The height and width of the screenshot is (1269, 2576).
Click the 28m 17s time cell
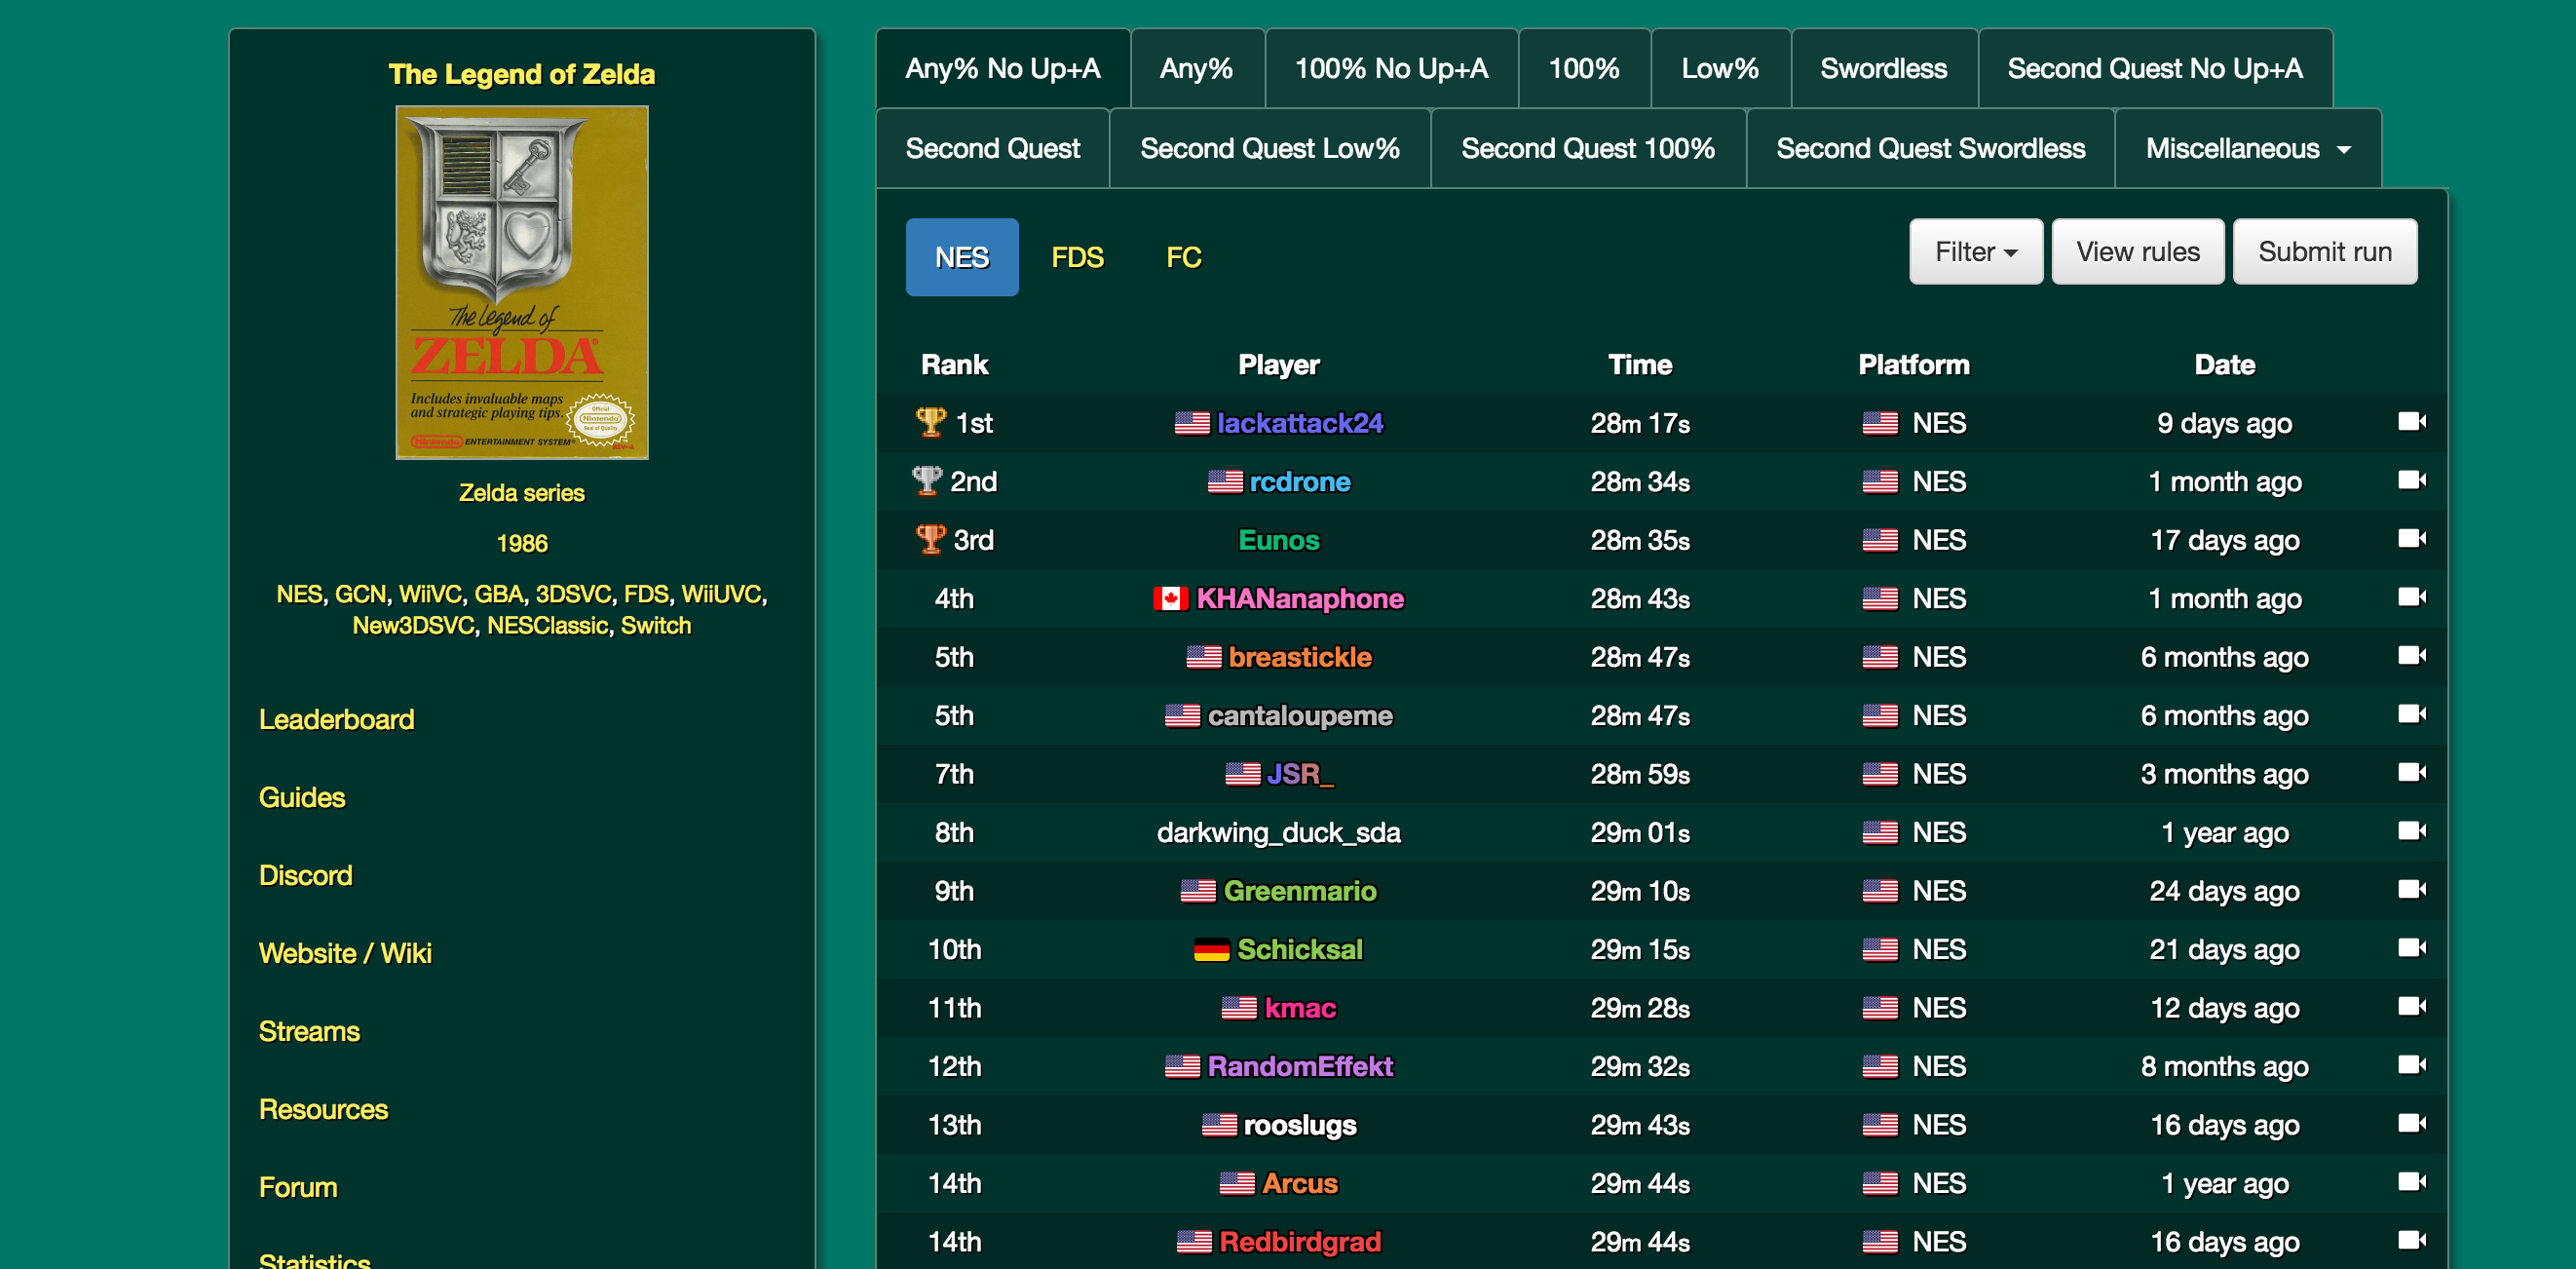click(x=1640, y=423)
